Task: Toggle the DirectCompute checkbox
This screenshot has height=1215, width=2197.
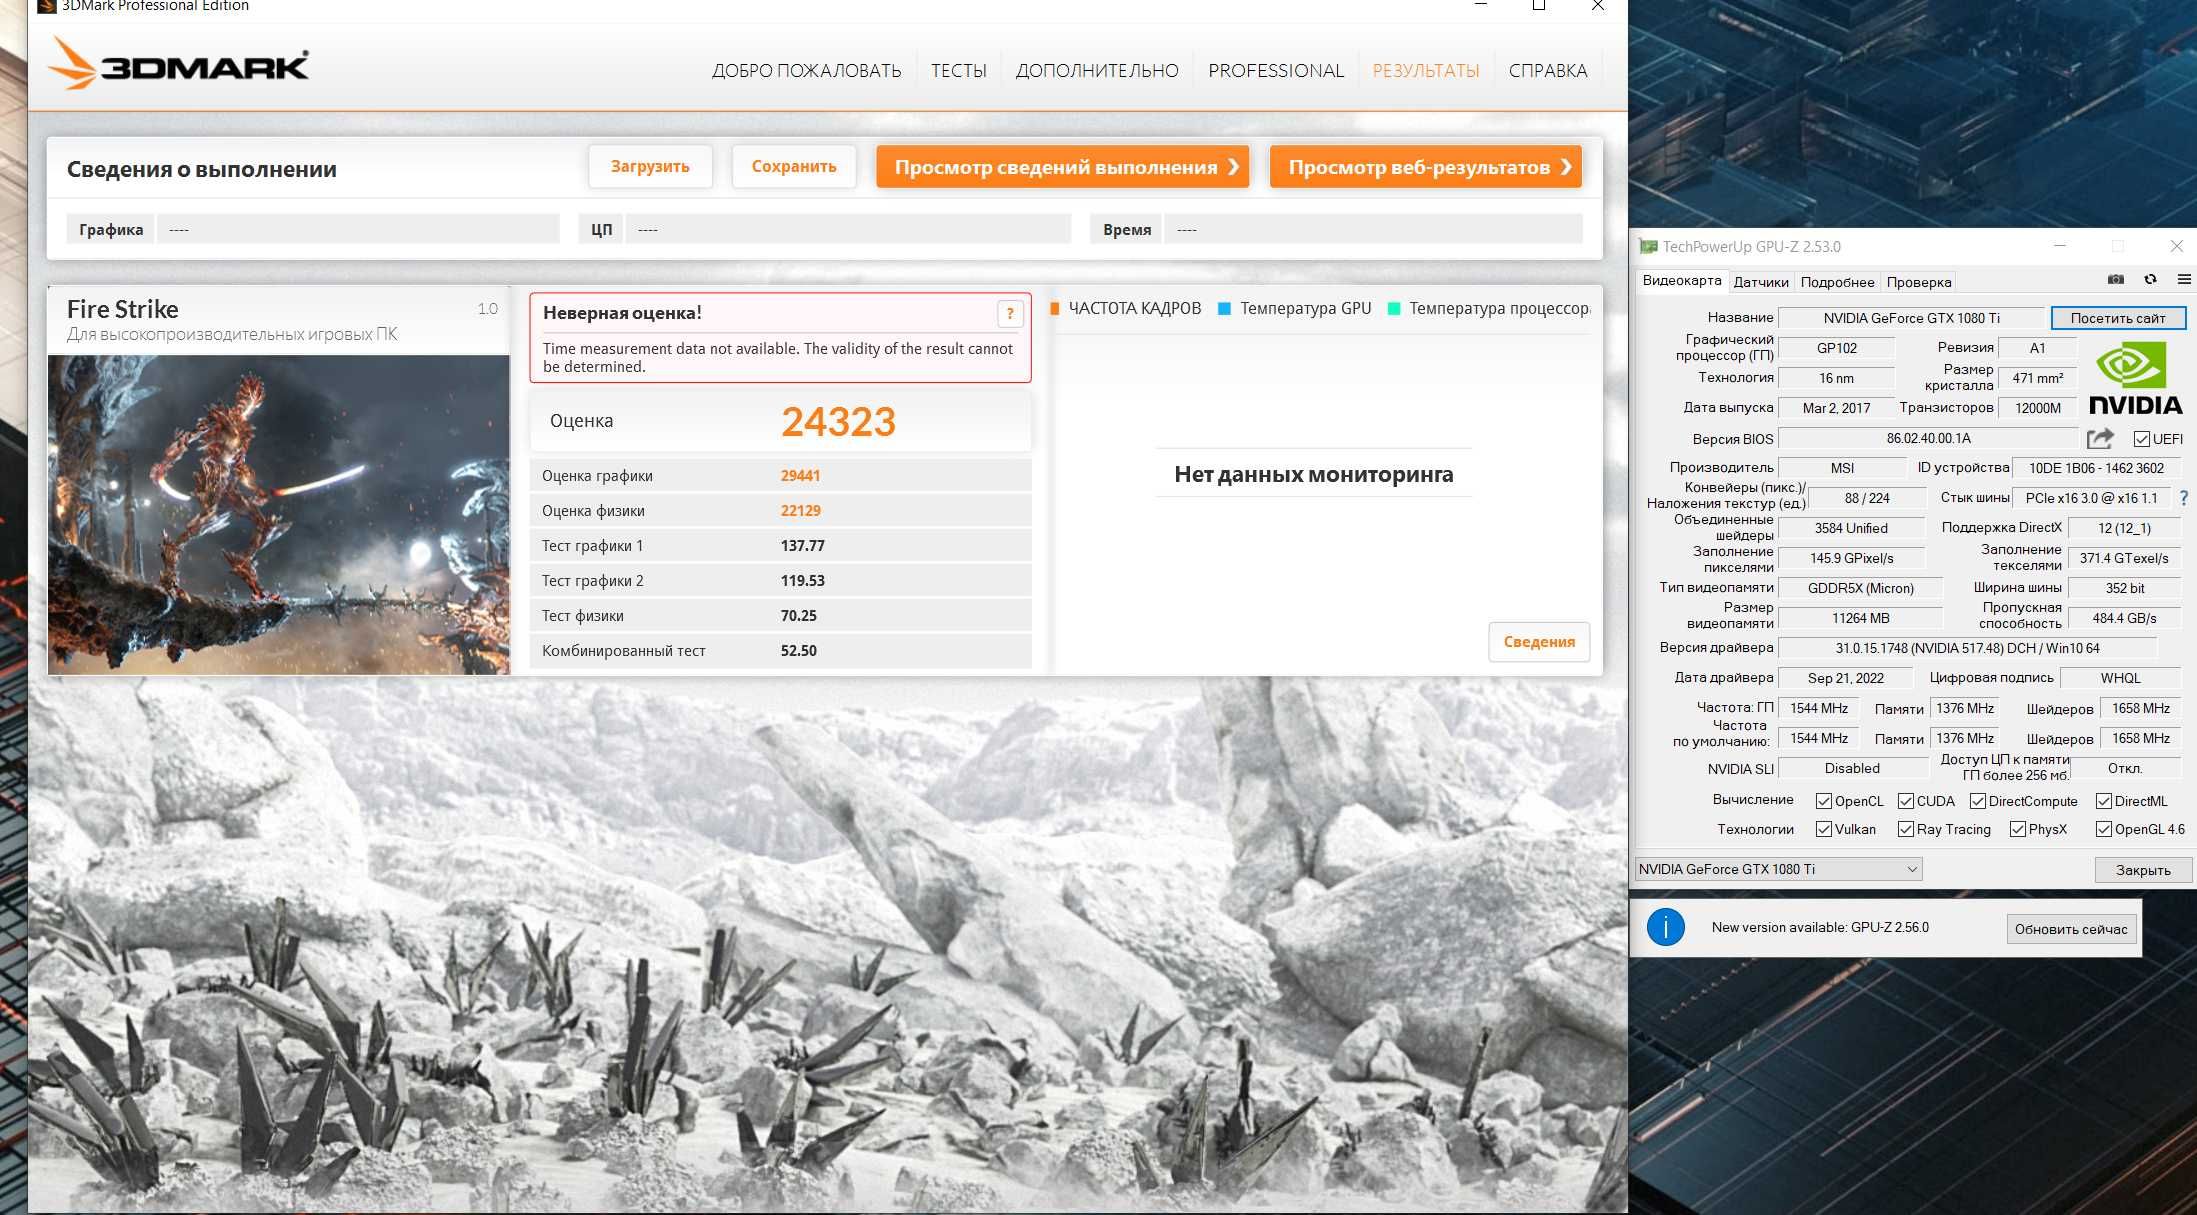Action: 1978,801
